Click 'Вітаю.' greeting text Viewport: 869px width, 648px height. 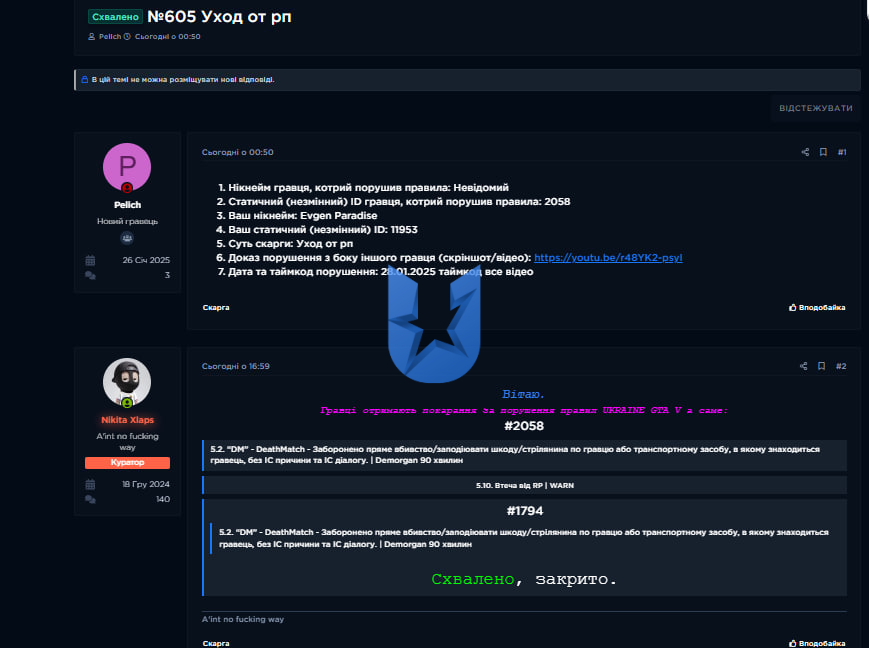[x=523, y=394]
